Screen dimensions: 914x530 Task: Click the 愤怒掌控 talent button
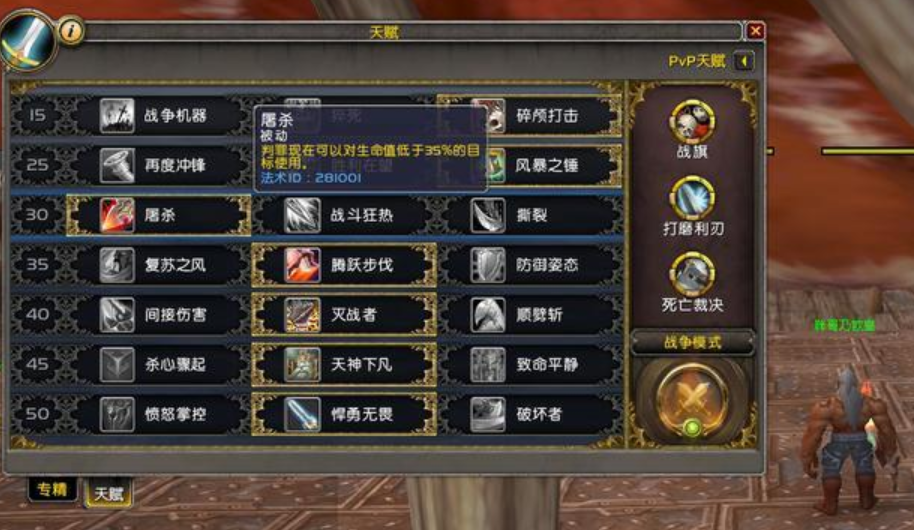point(159,414)
